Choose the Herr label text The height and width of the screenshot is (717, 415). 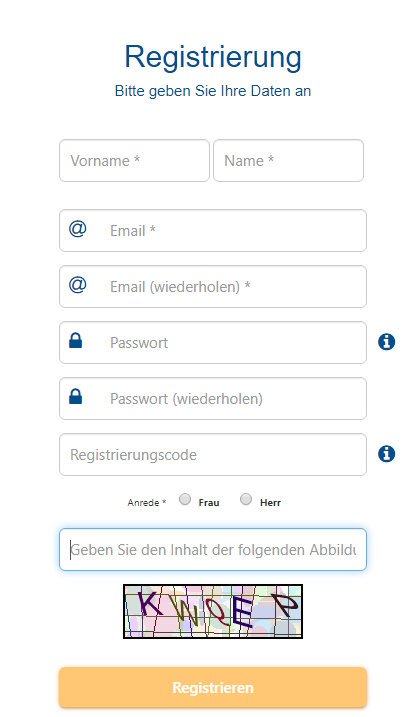coord(270,503)
